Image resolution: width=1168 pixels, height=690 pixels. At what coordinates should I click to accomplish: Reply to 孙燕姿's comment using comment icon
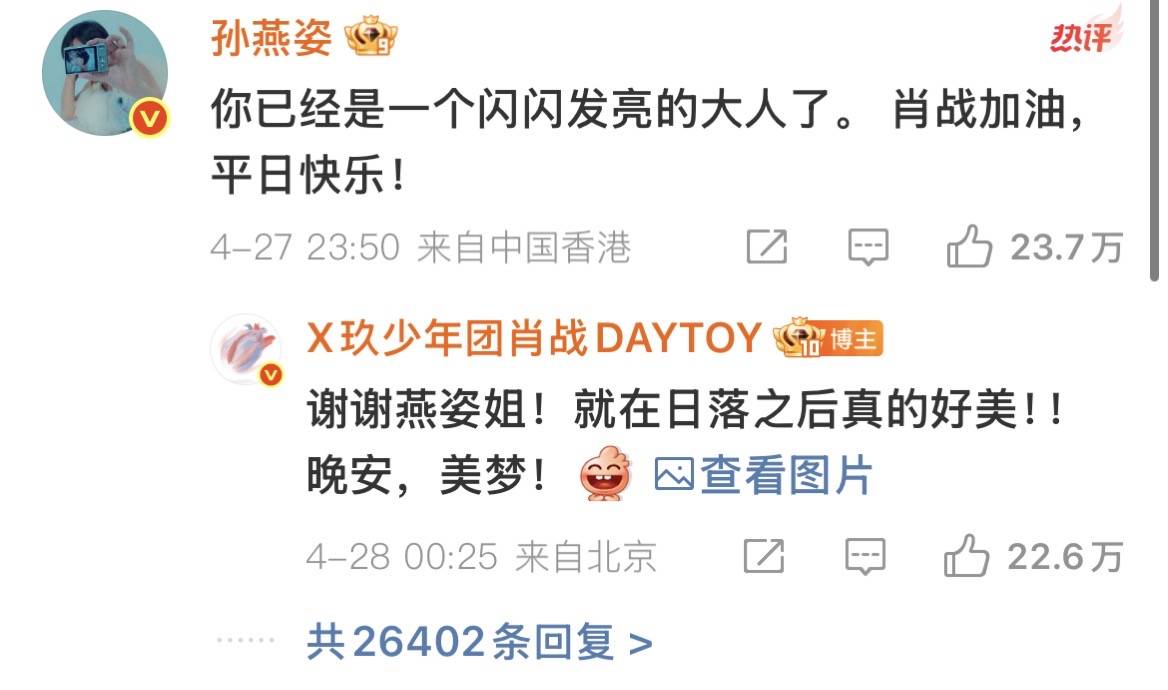(x=868, y=247)
